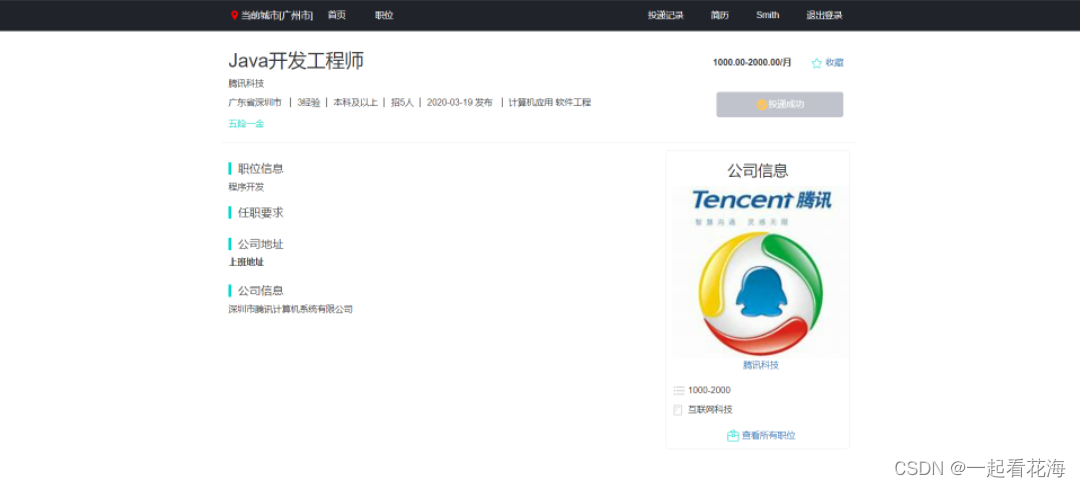The height and width of the screenshot is (487, 1081).
Task: Click the Java开发工程师 job title
Action: click(296, 61)
